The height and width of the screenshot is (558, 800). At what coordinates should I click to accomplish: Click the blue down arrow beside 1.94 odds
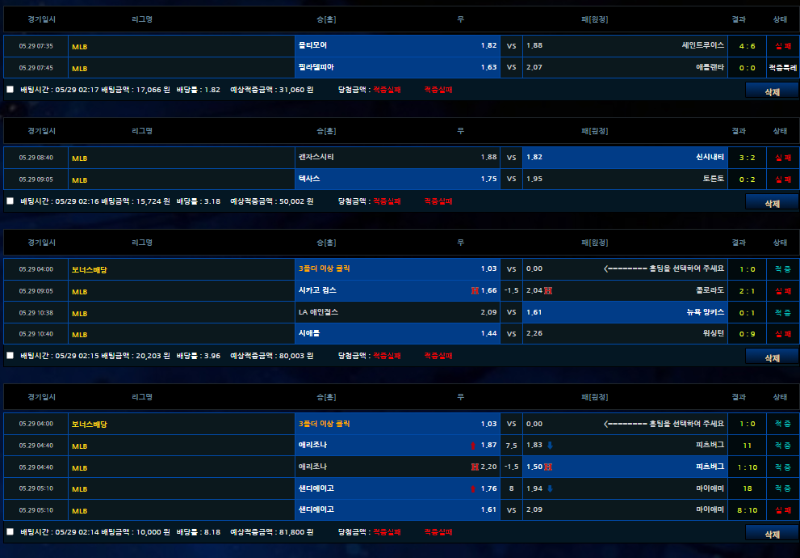(550, 489)
